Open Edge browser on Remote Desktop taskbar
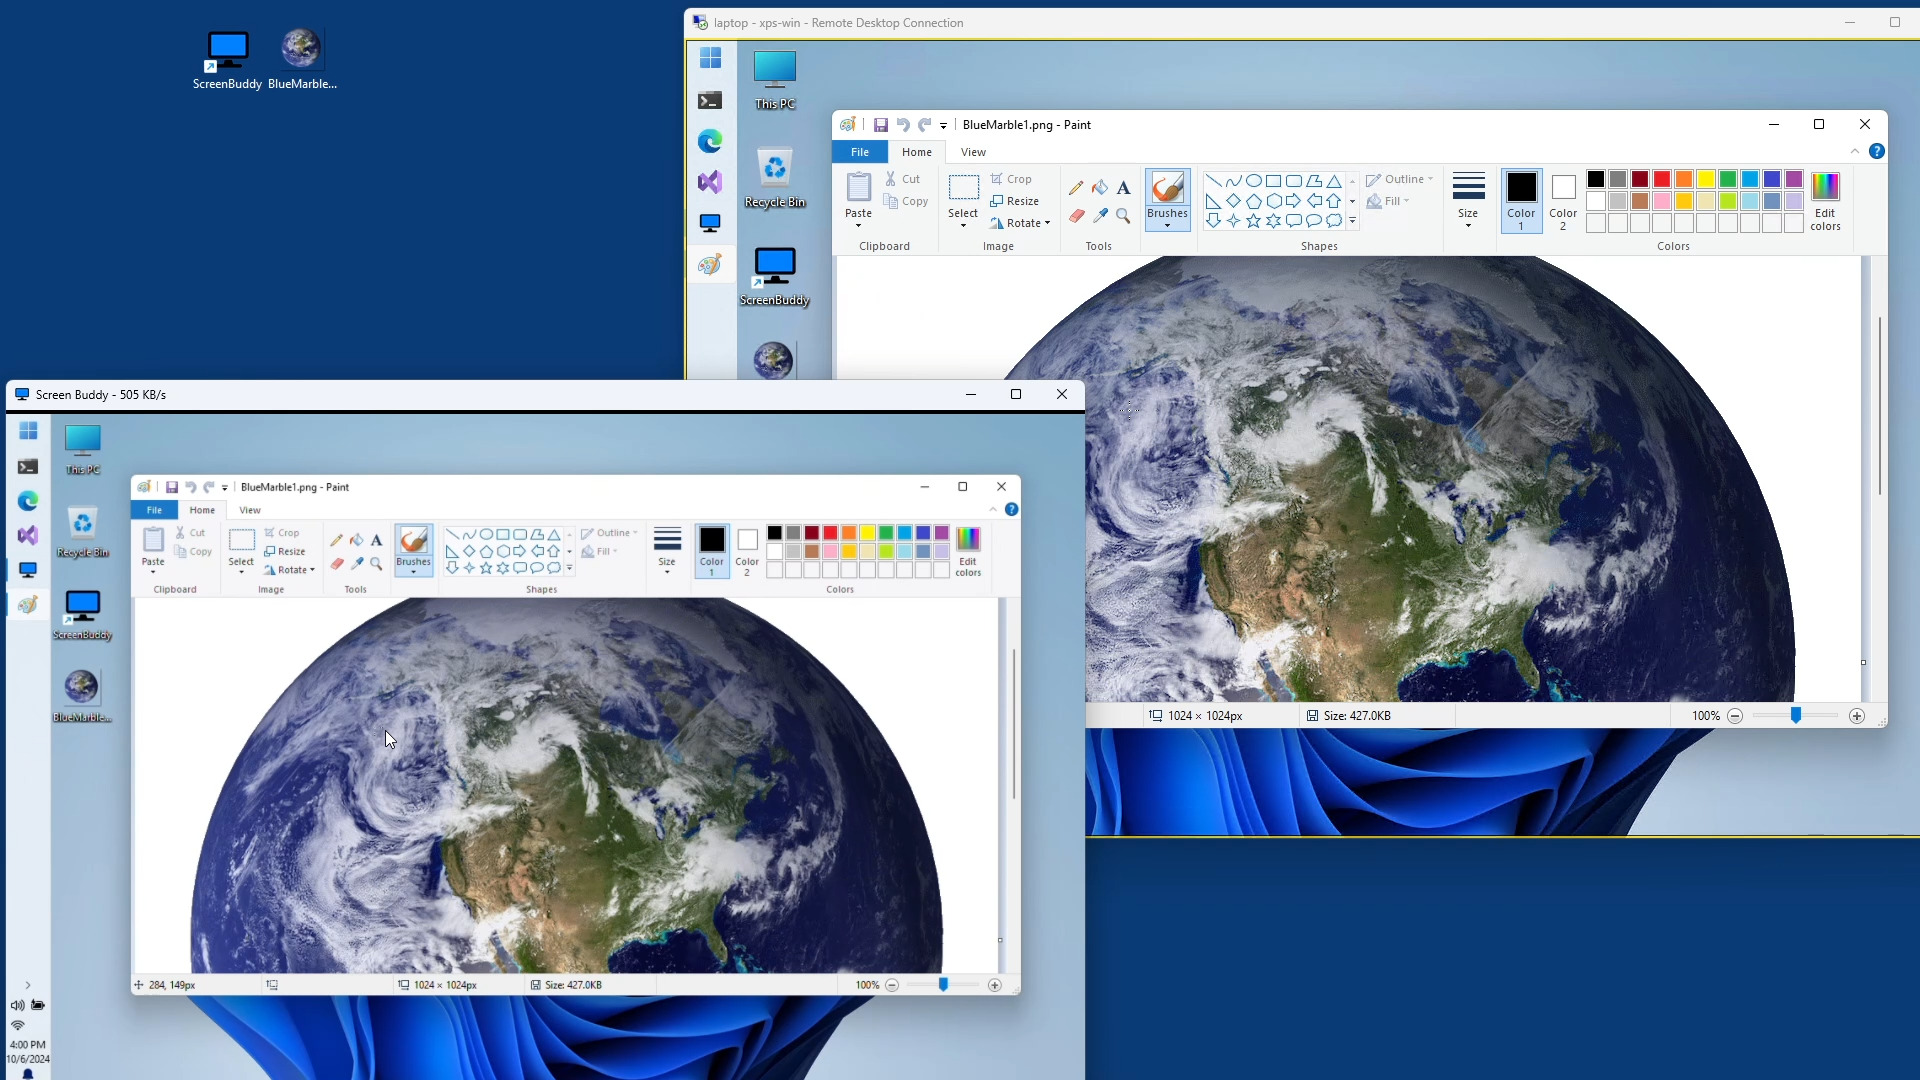1920x1080 pixels. (710, 142)
